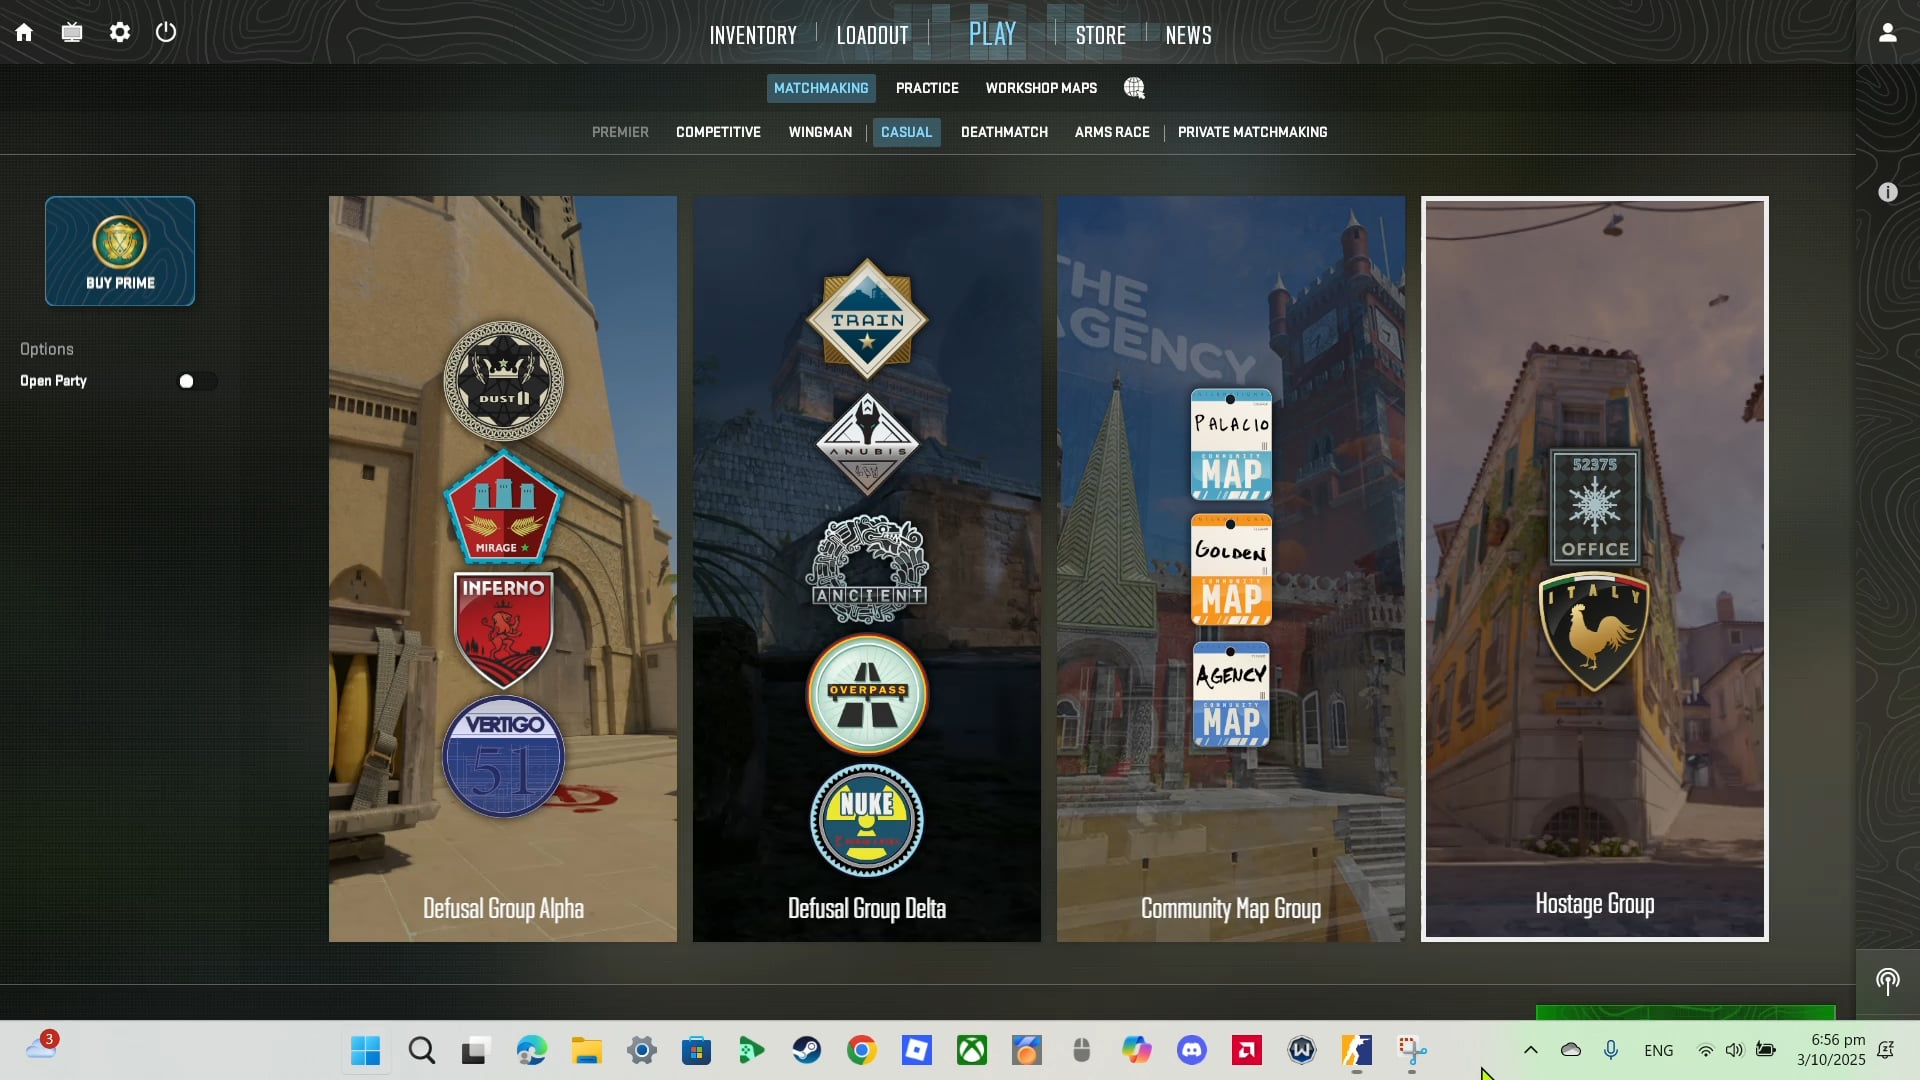The width and height of the screenshot is (1920, 1080).
Task: Click the ENG language indicator
Action: click(x=1658, y=1050)
